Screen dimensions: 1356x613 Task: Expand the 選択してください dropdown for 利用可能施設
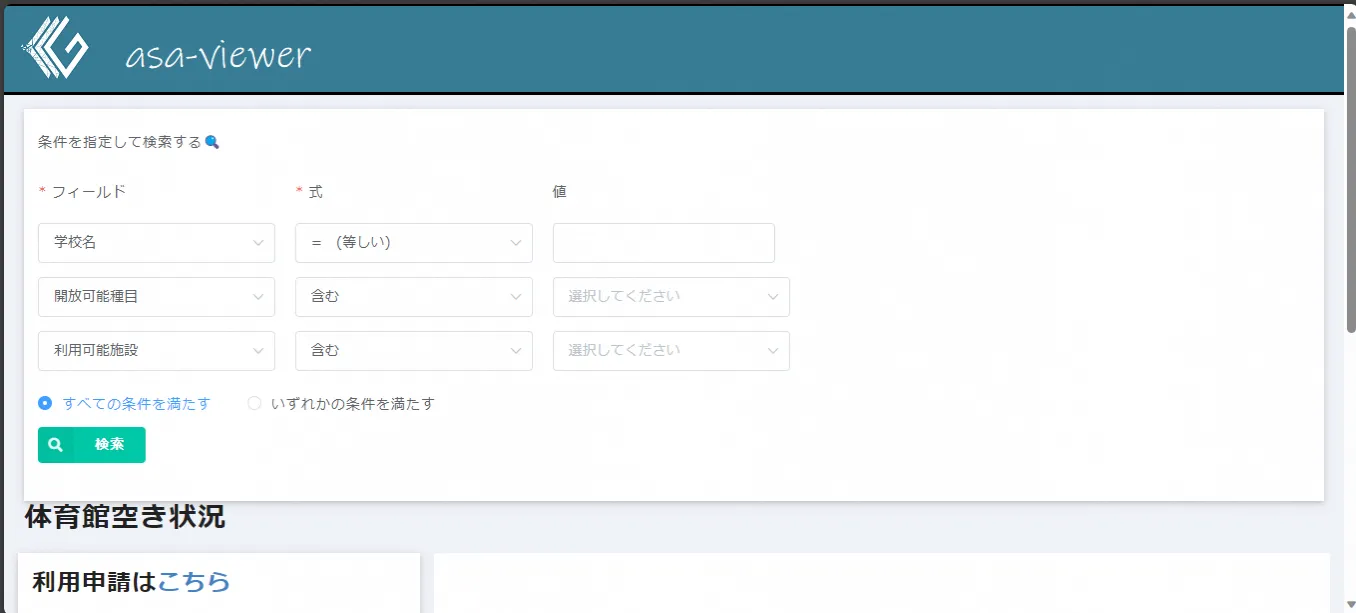click(x=671, y=351)
